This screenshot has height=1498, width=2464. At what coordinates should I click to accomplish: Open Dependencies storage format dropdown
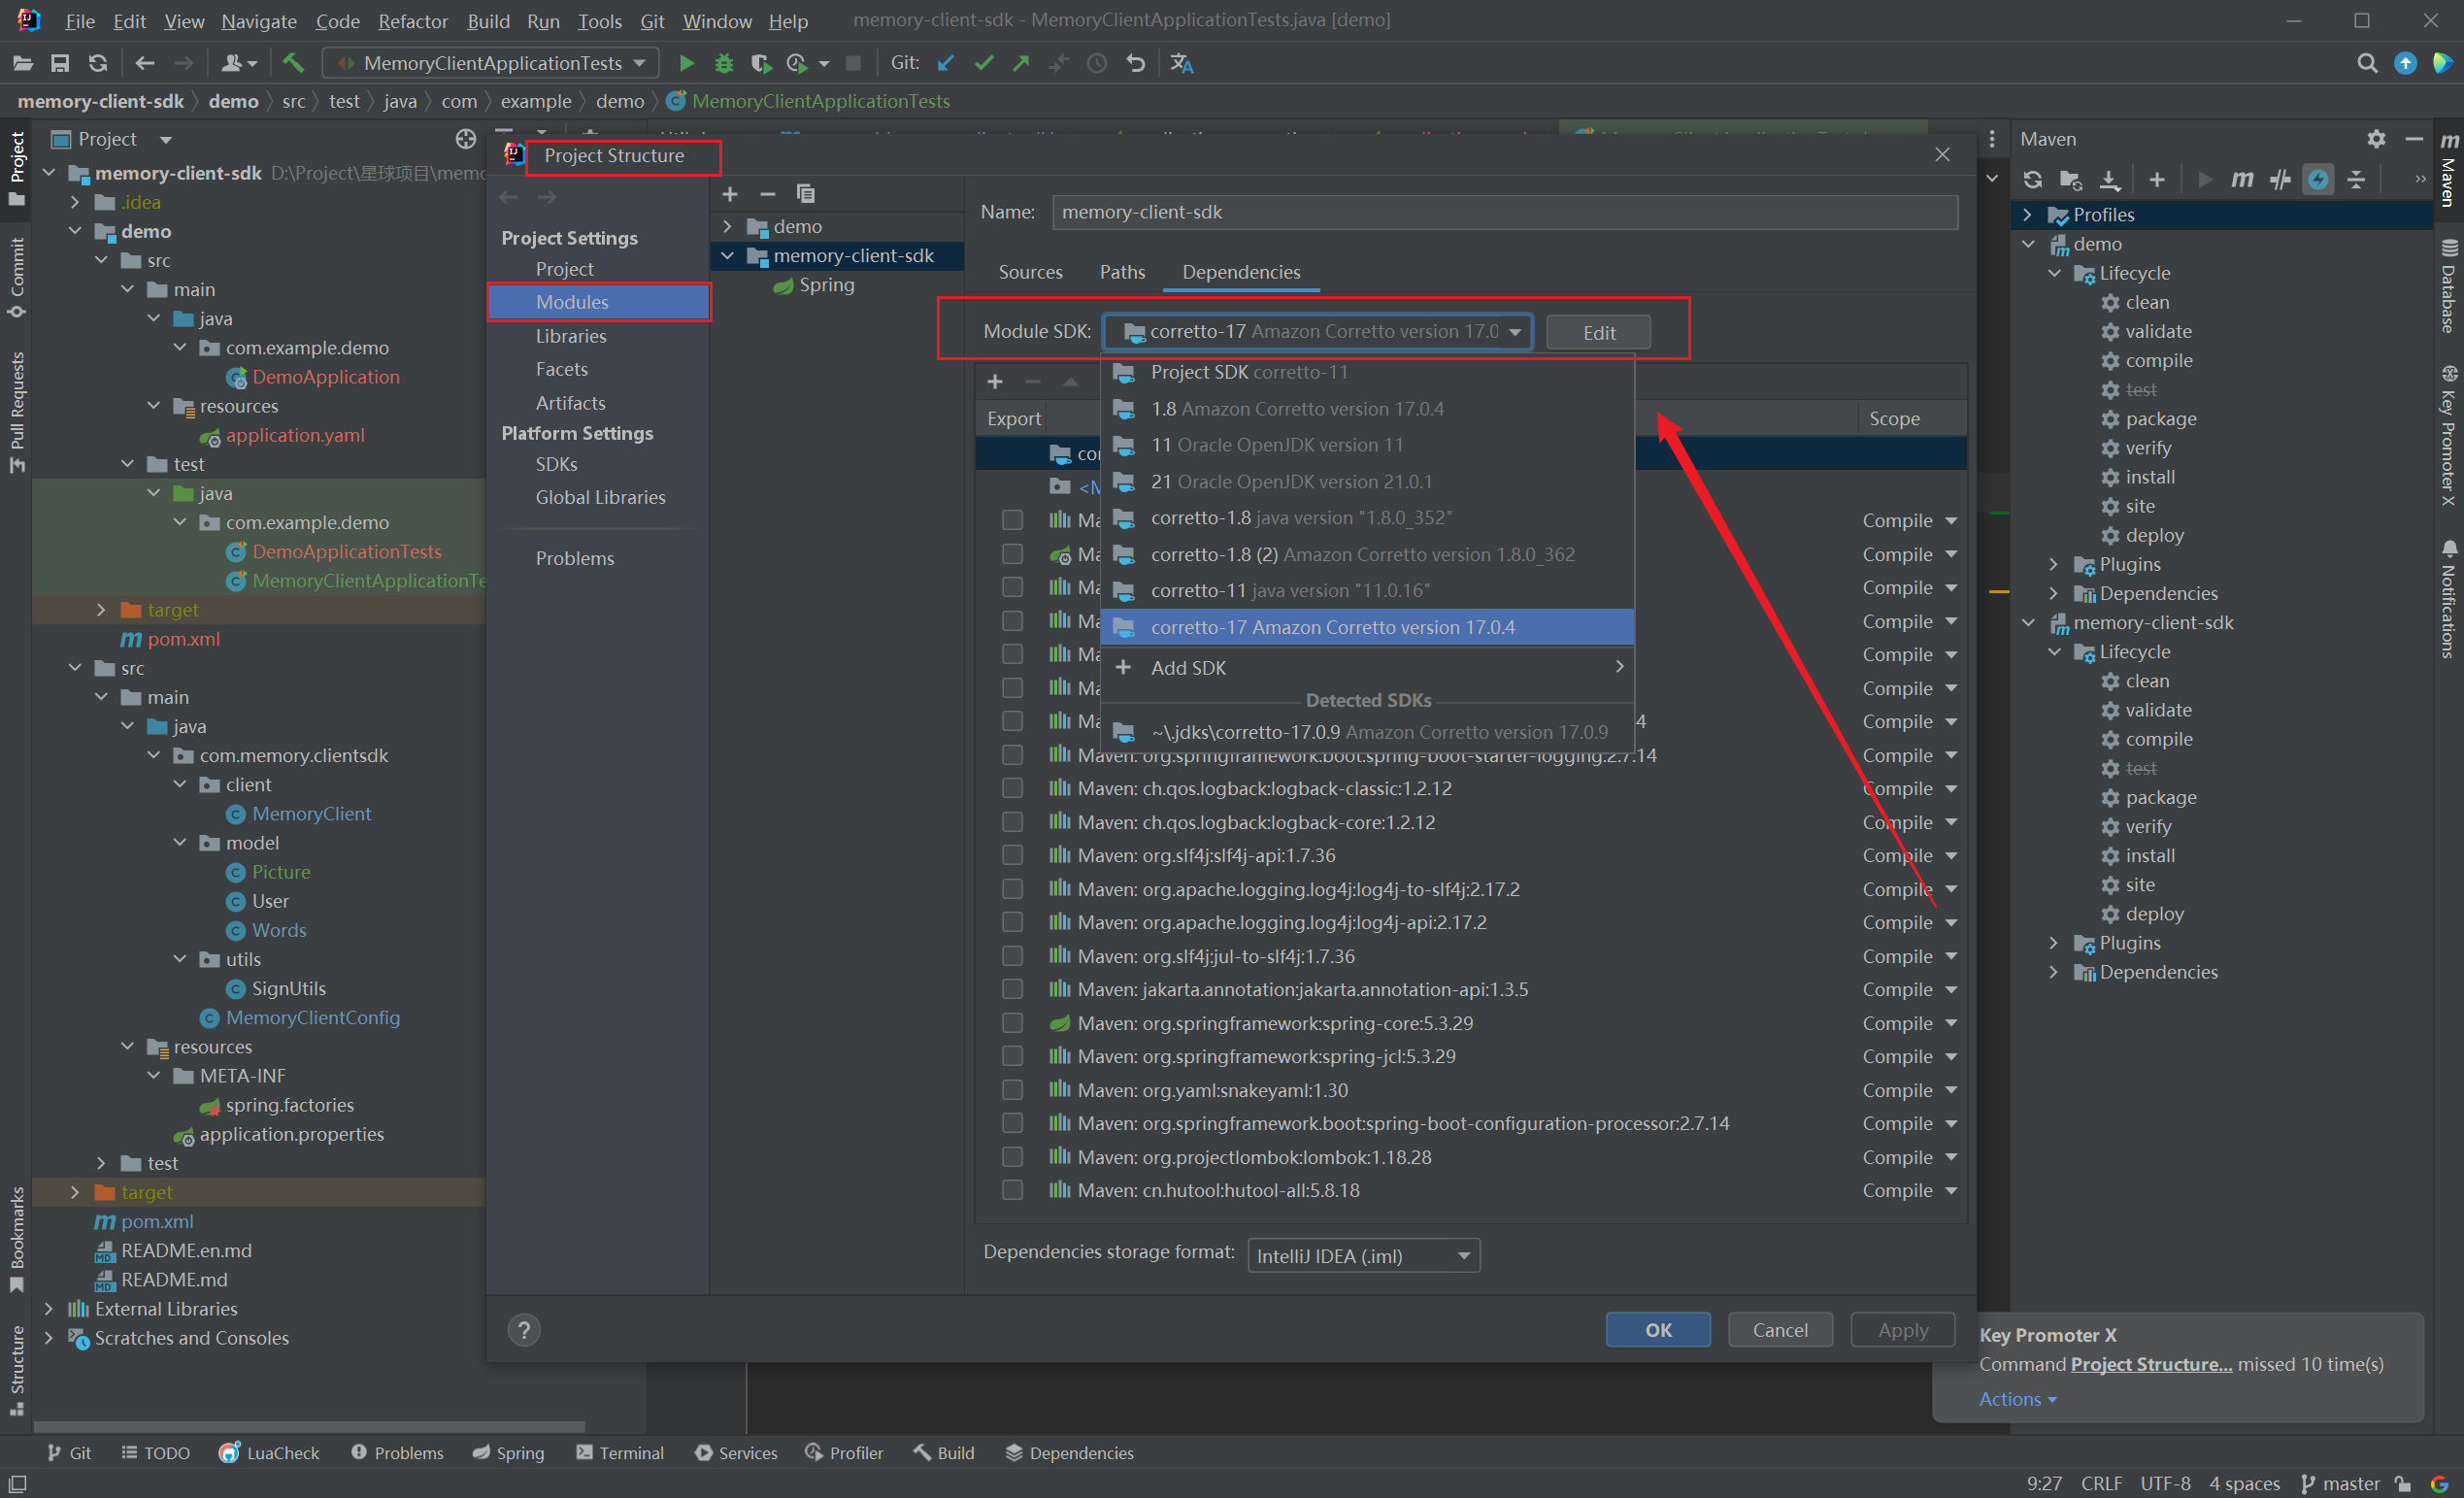coord(1364,1255)
